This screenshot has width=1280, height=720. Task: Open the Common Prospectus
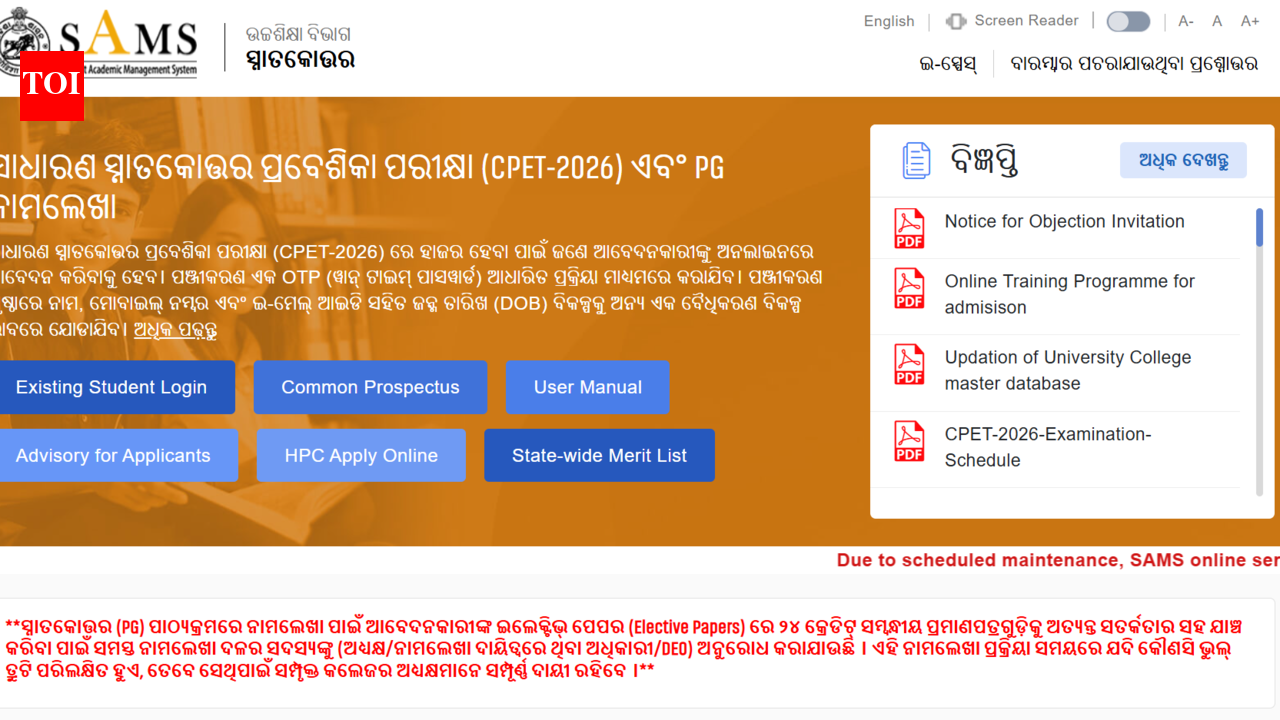click(370, 387)
